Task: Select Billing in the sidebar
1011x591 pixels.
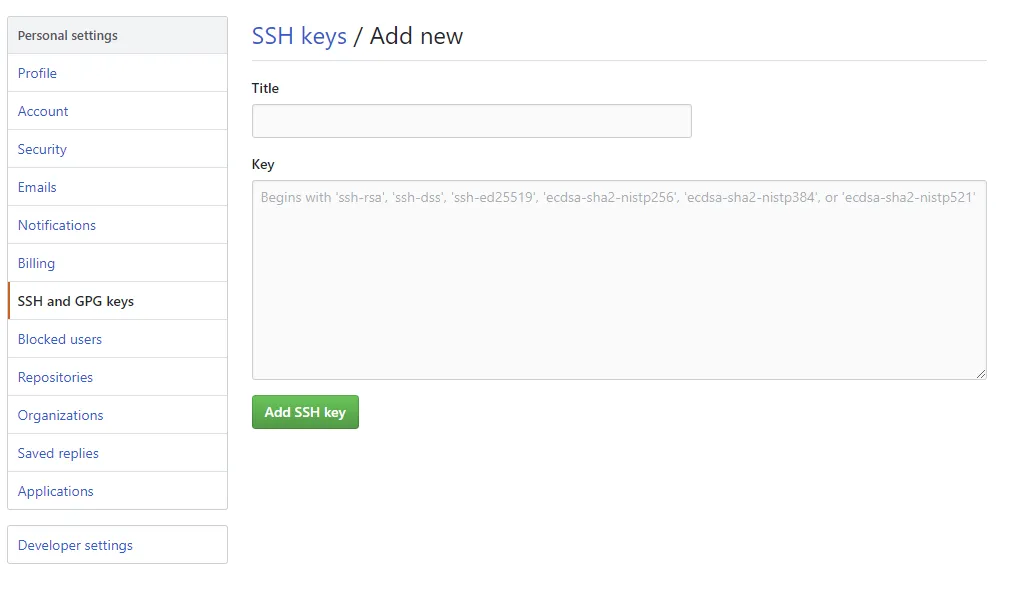Action: pyautogui.click(x=36, y=263)
